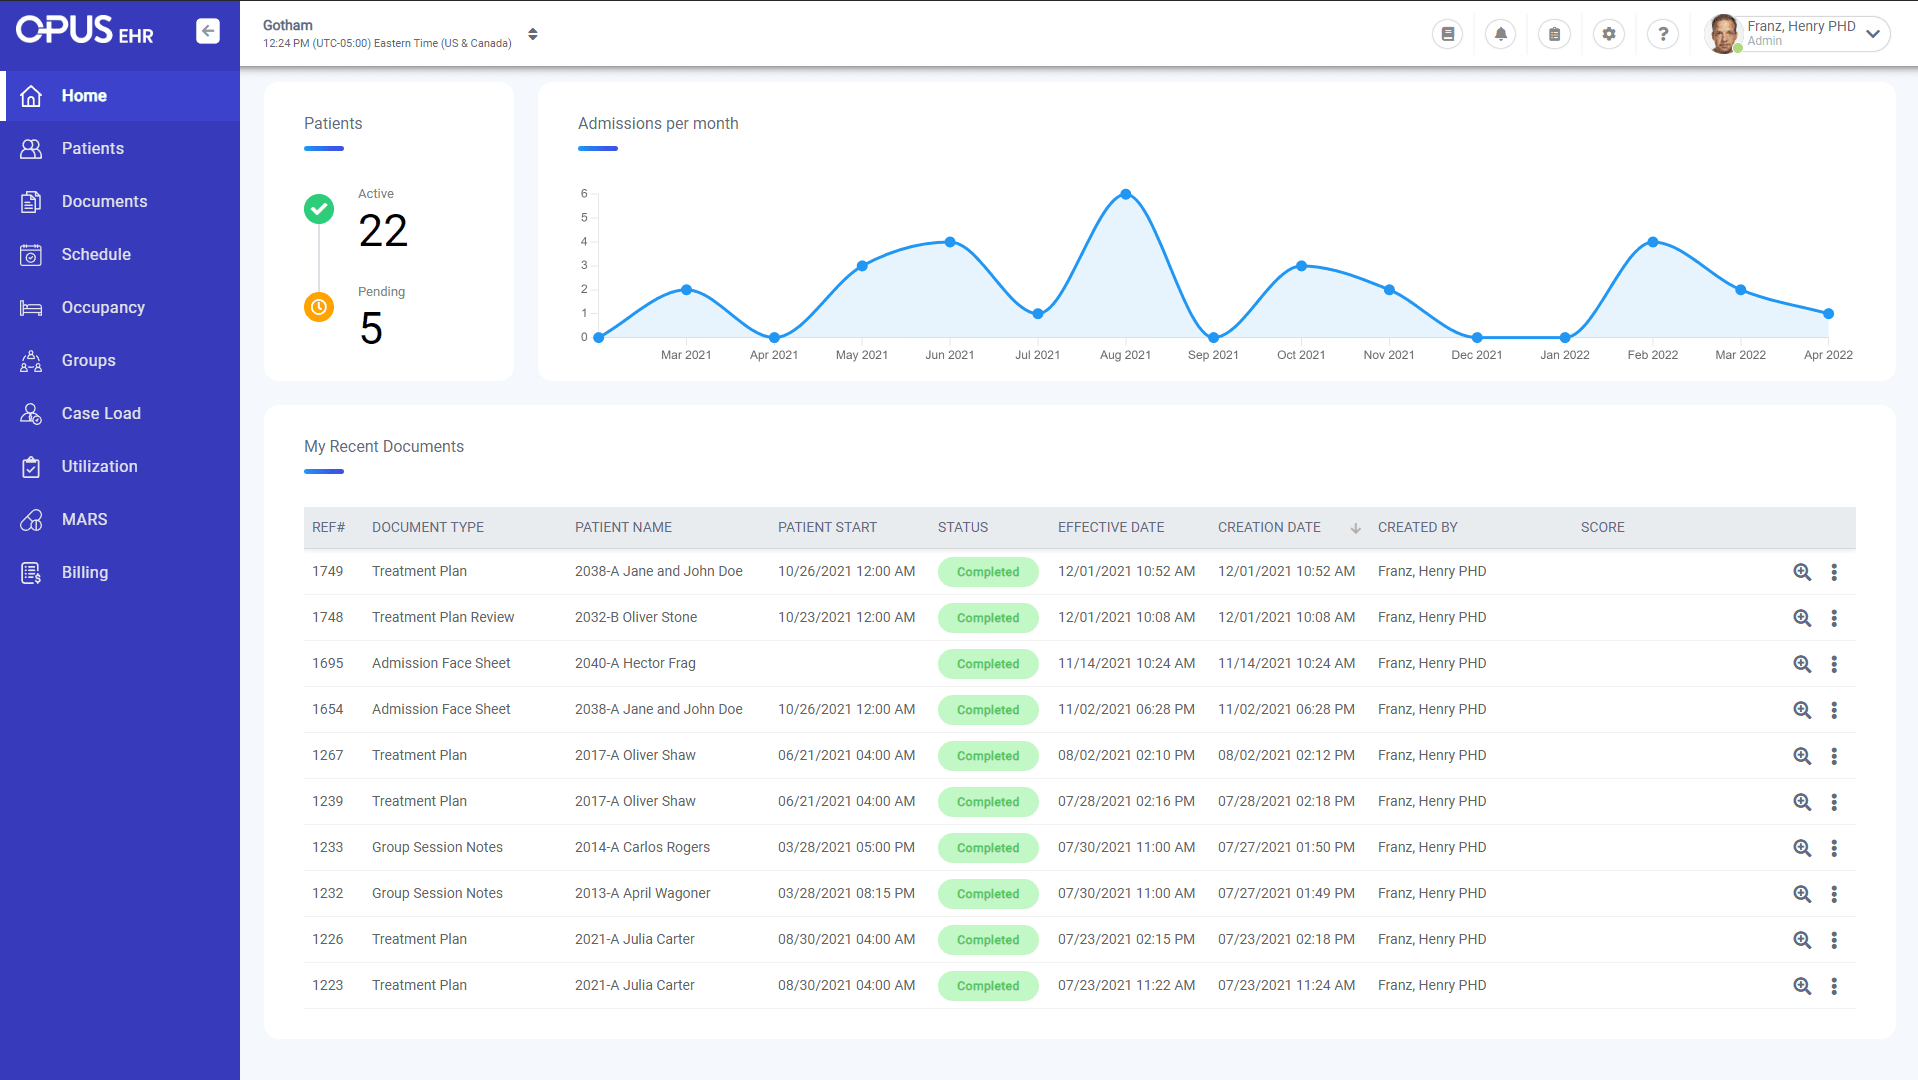Open the three-dot menu for document 1748
The width and height of the screenshot is (1918, 1080).
pos(1835,618)
